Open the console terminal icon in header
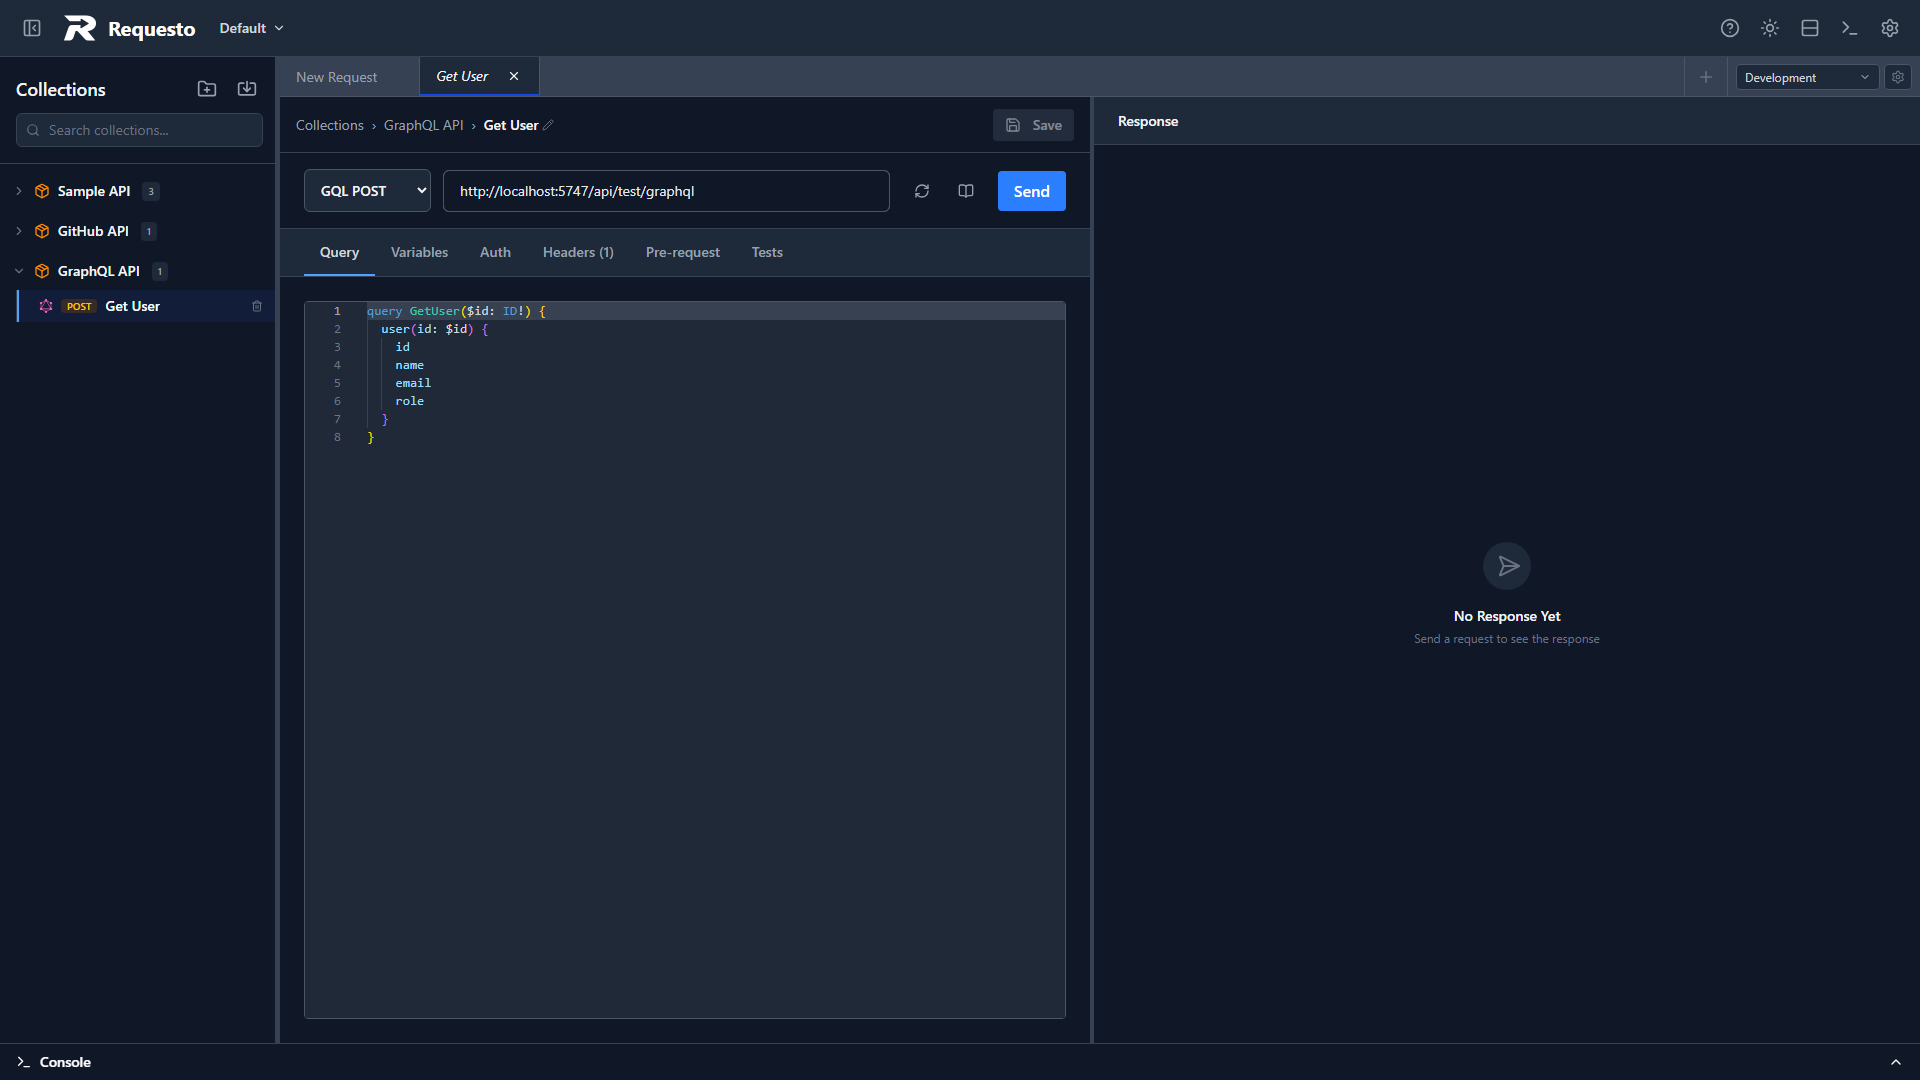 pos(1850,28)
